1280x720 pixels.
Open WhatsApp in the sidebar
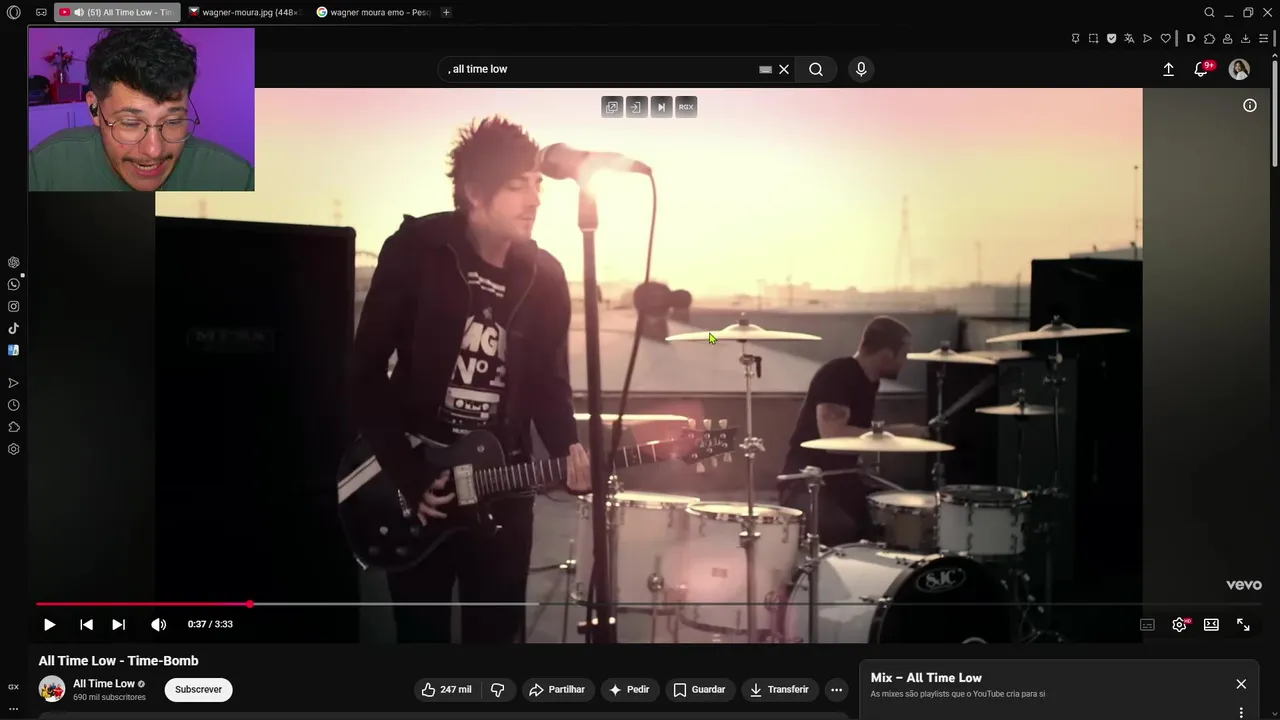pyautogui.click(x=13, y=284)
